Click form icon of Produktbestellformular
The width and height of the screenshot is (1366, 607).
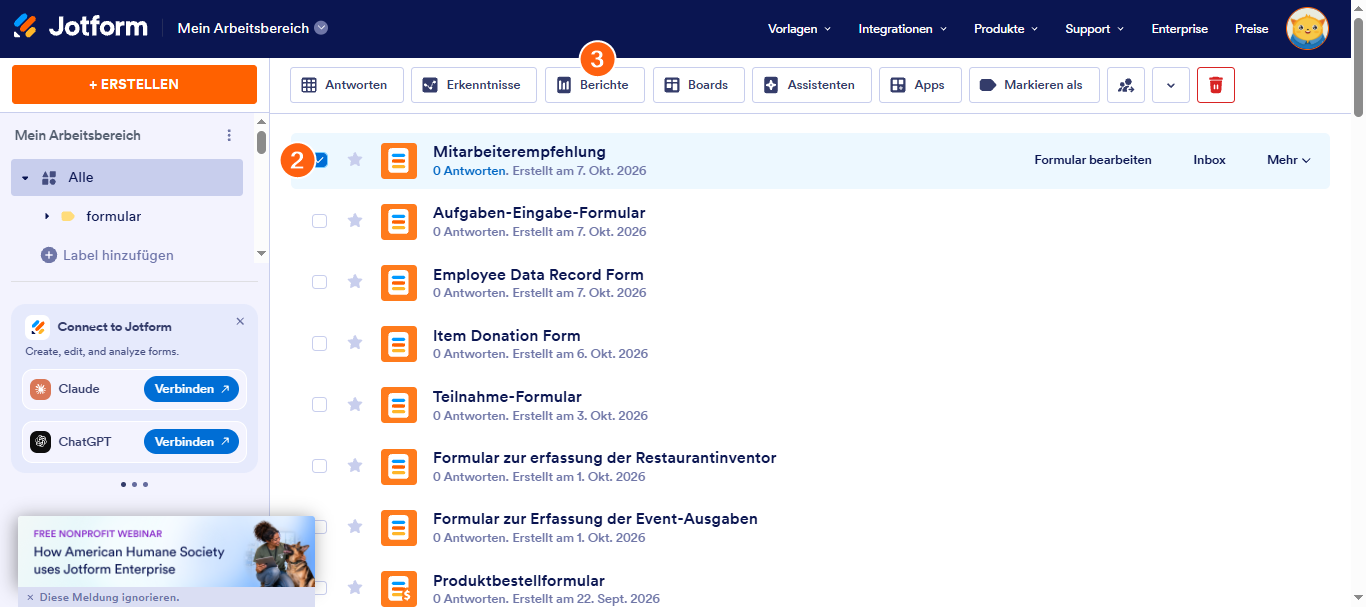point(399,588)
